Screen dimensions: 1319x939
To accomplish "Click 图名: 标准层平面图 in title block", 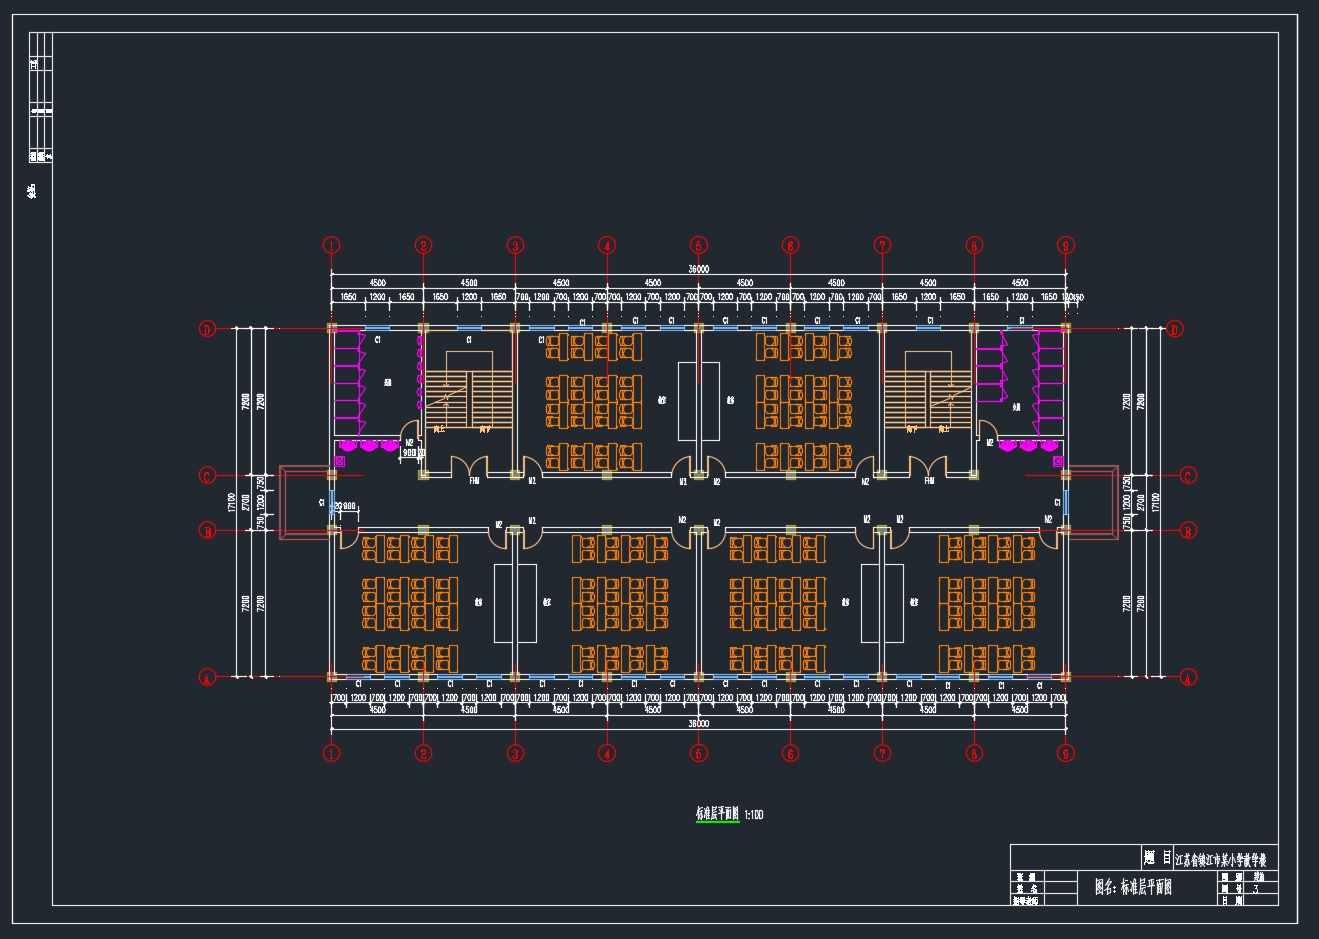I will [1133, 886].
